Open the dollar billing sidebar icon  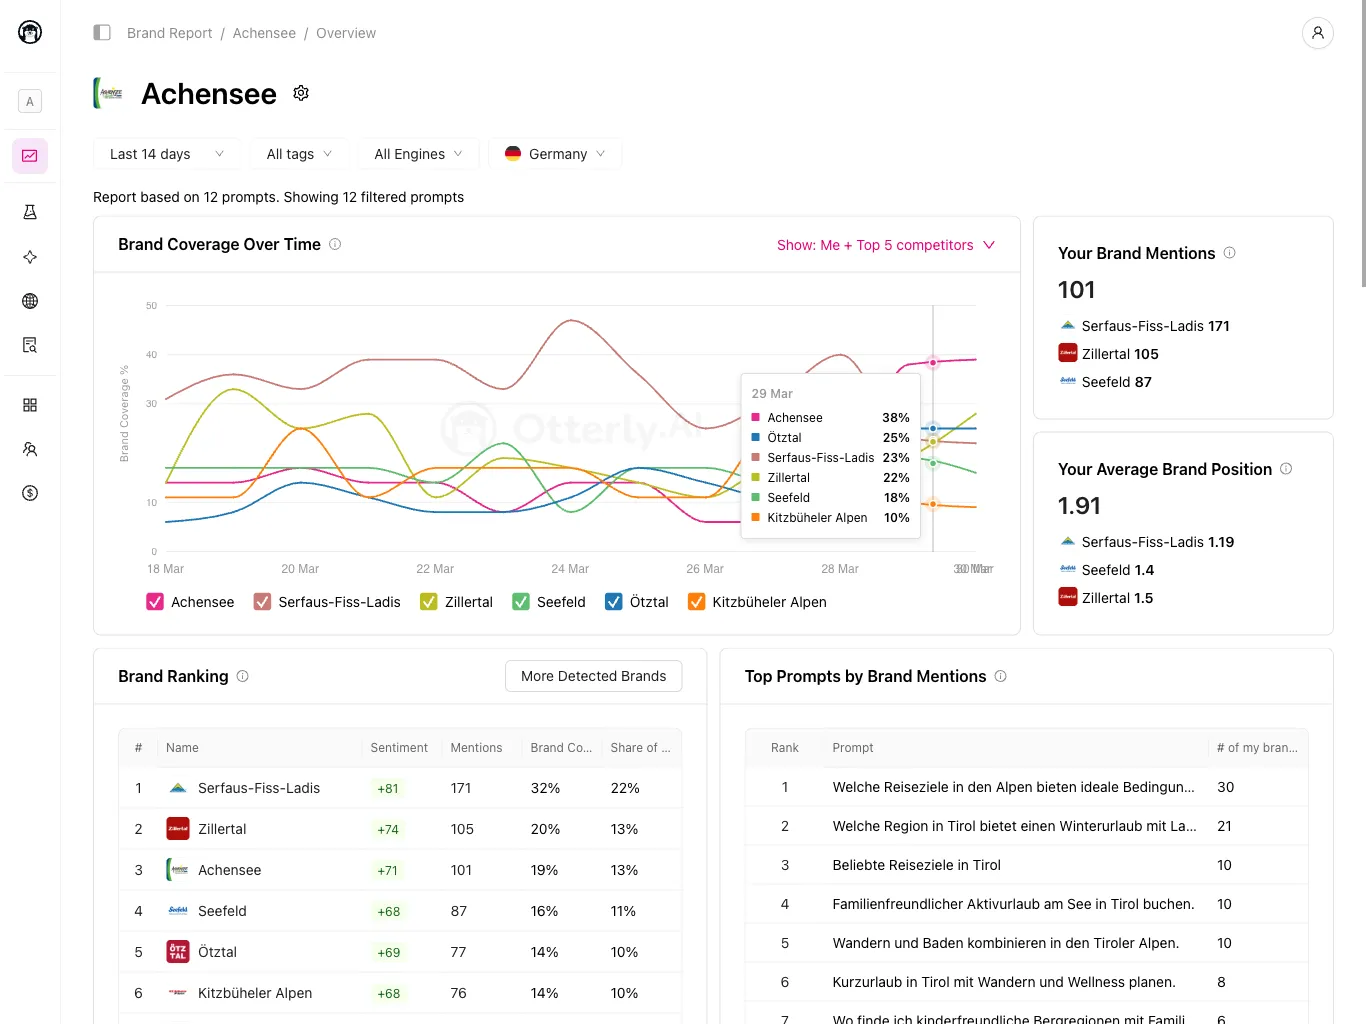point(30,493)
